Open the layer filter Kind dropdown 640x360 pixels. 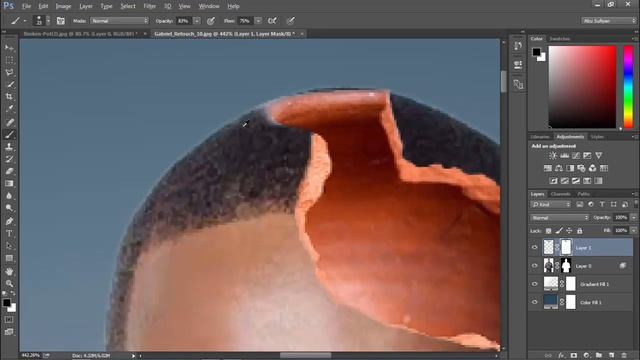(551, 204)
